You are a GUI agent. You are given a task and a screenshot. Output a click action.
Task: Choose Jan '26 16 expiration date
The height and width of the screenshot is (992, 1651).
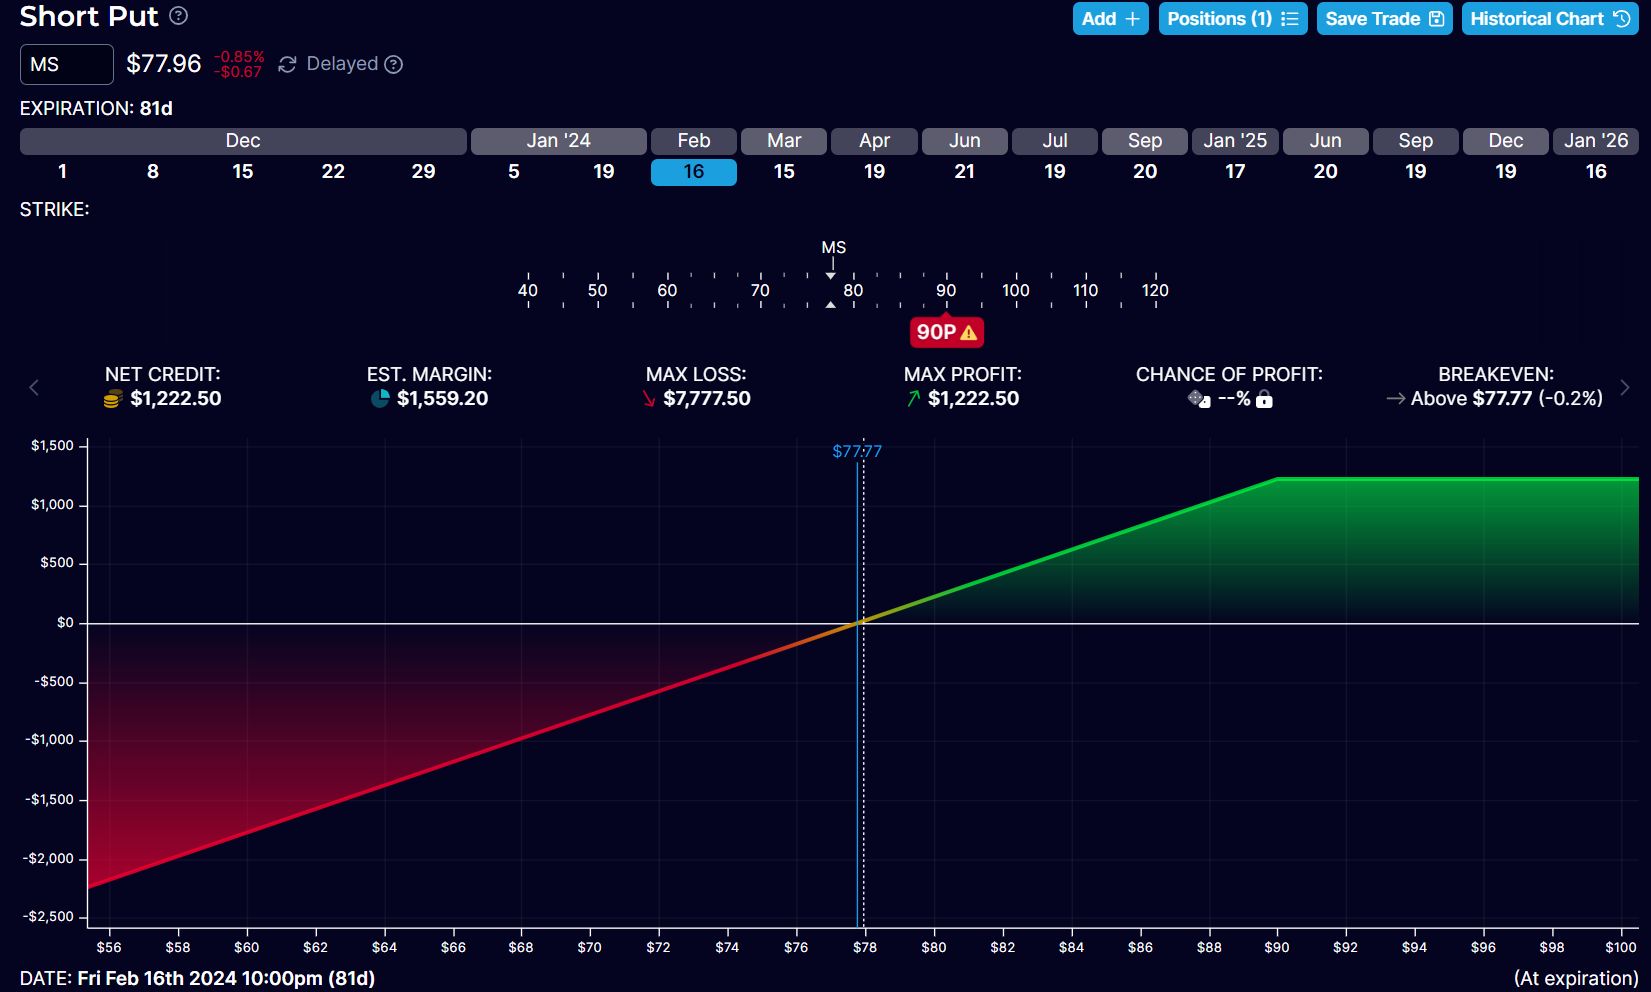[1596, 172]
